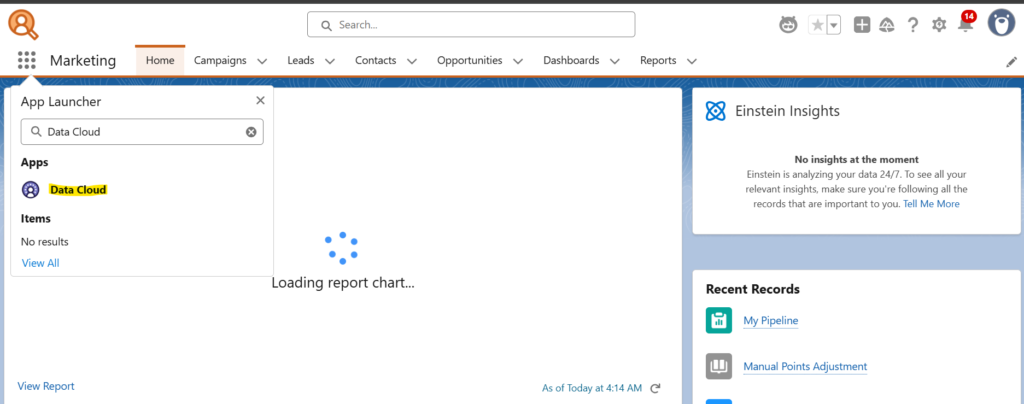This screenshot has height=404, width=1024.
Task: Click the Data Cloud app icon
Action: (x=31, y=190)
